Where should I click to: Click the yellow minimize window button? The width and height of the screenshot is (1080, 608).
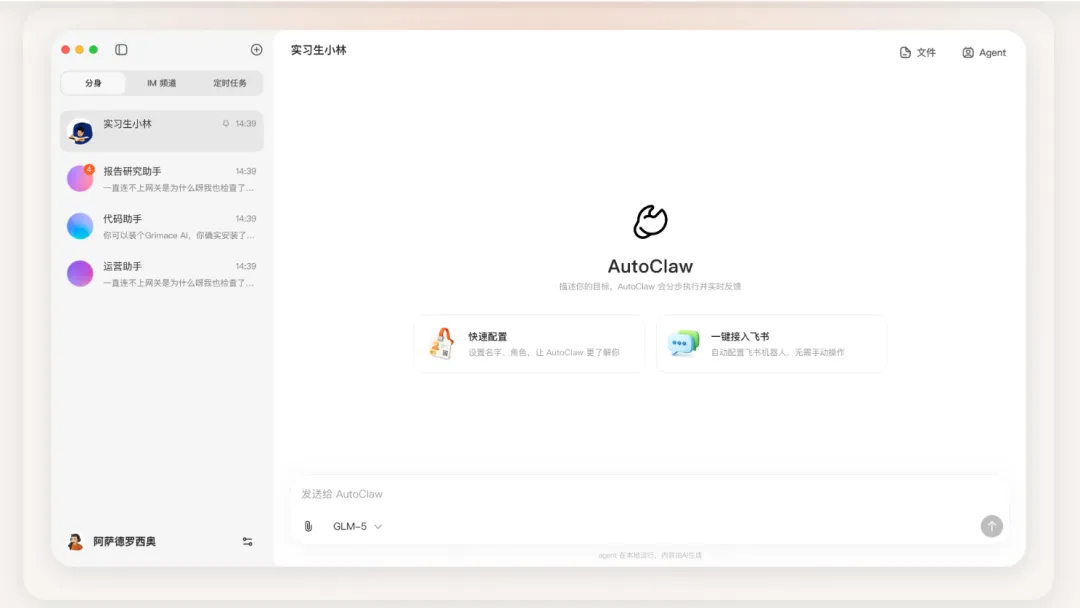coord(79,50)
